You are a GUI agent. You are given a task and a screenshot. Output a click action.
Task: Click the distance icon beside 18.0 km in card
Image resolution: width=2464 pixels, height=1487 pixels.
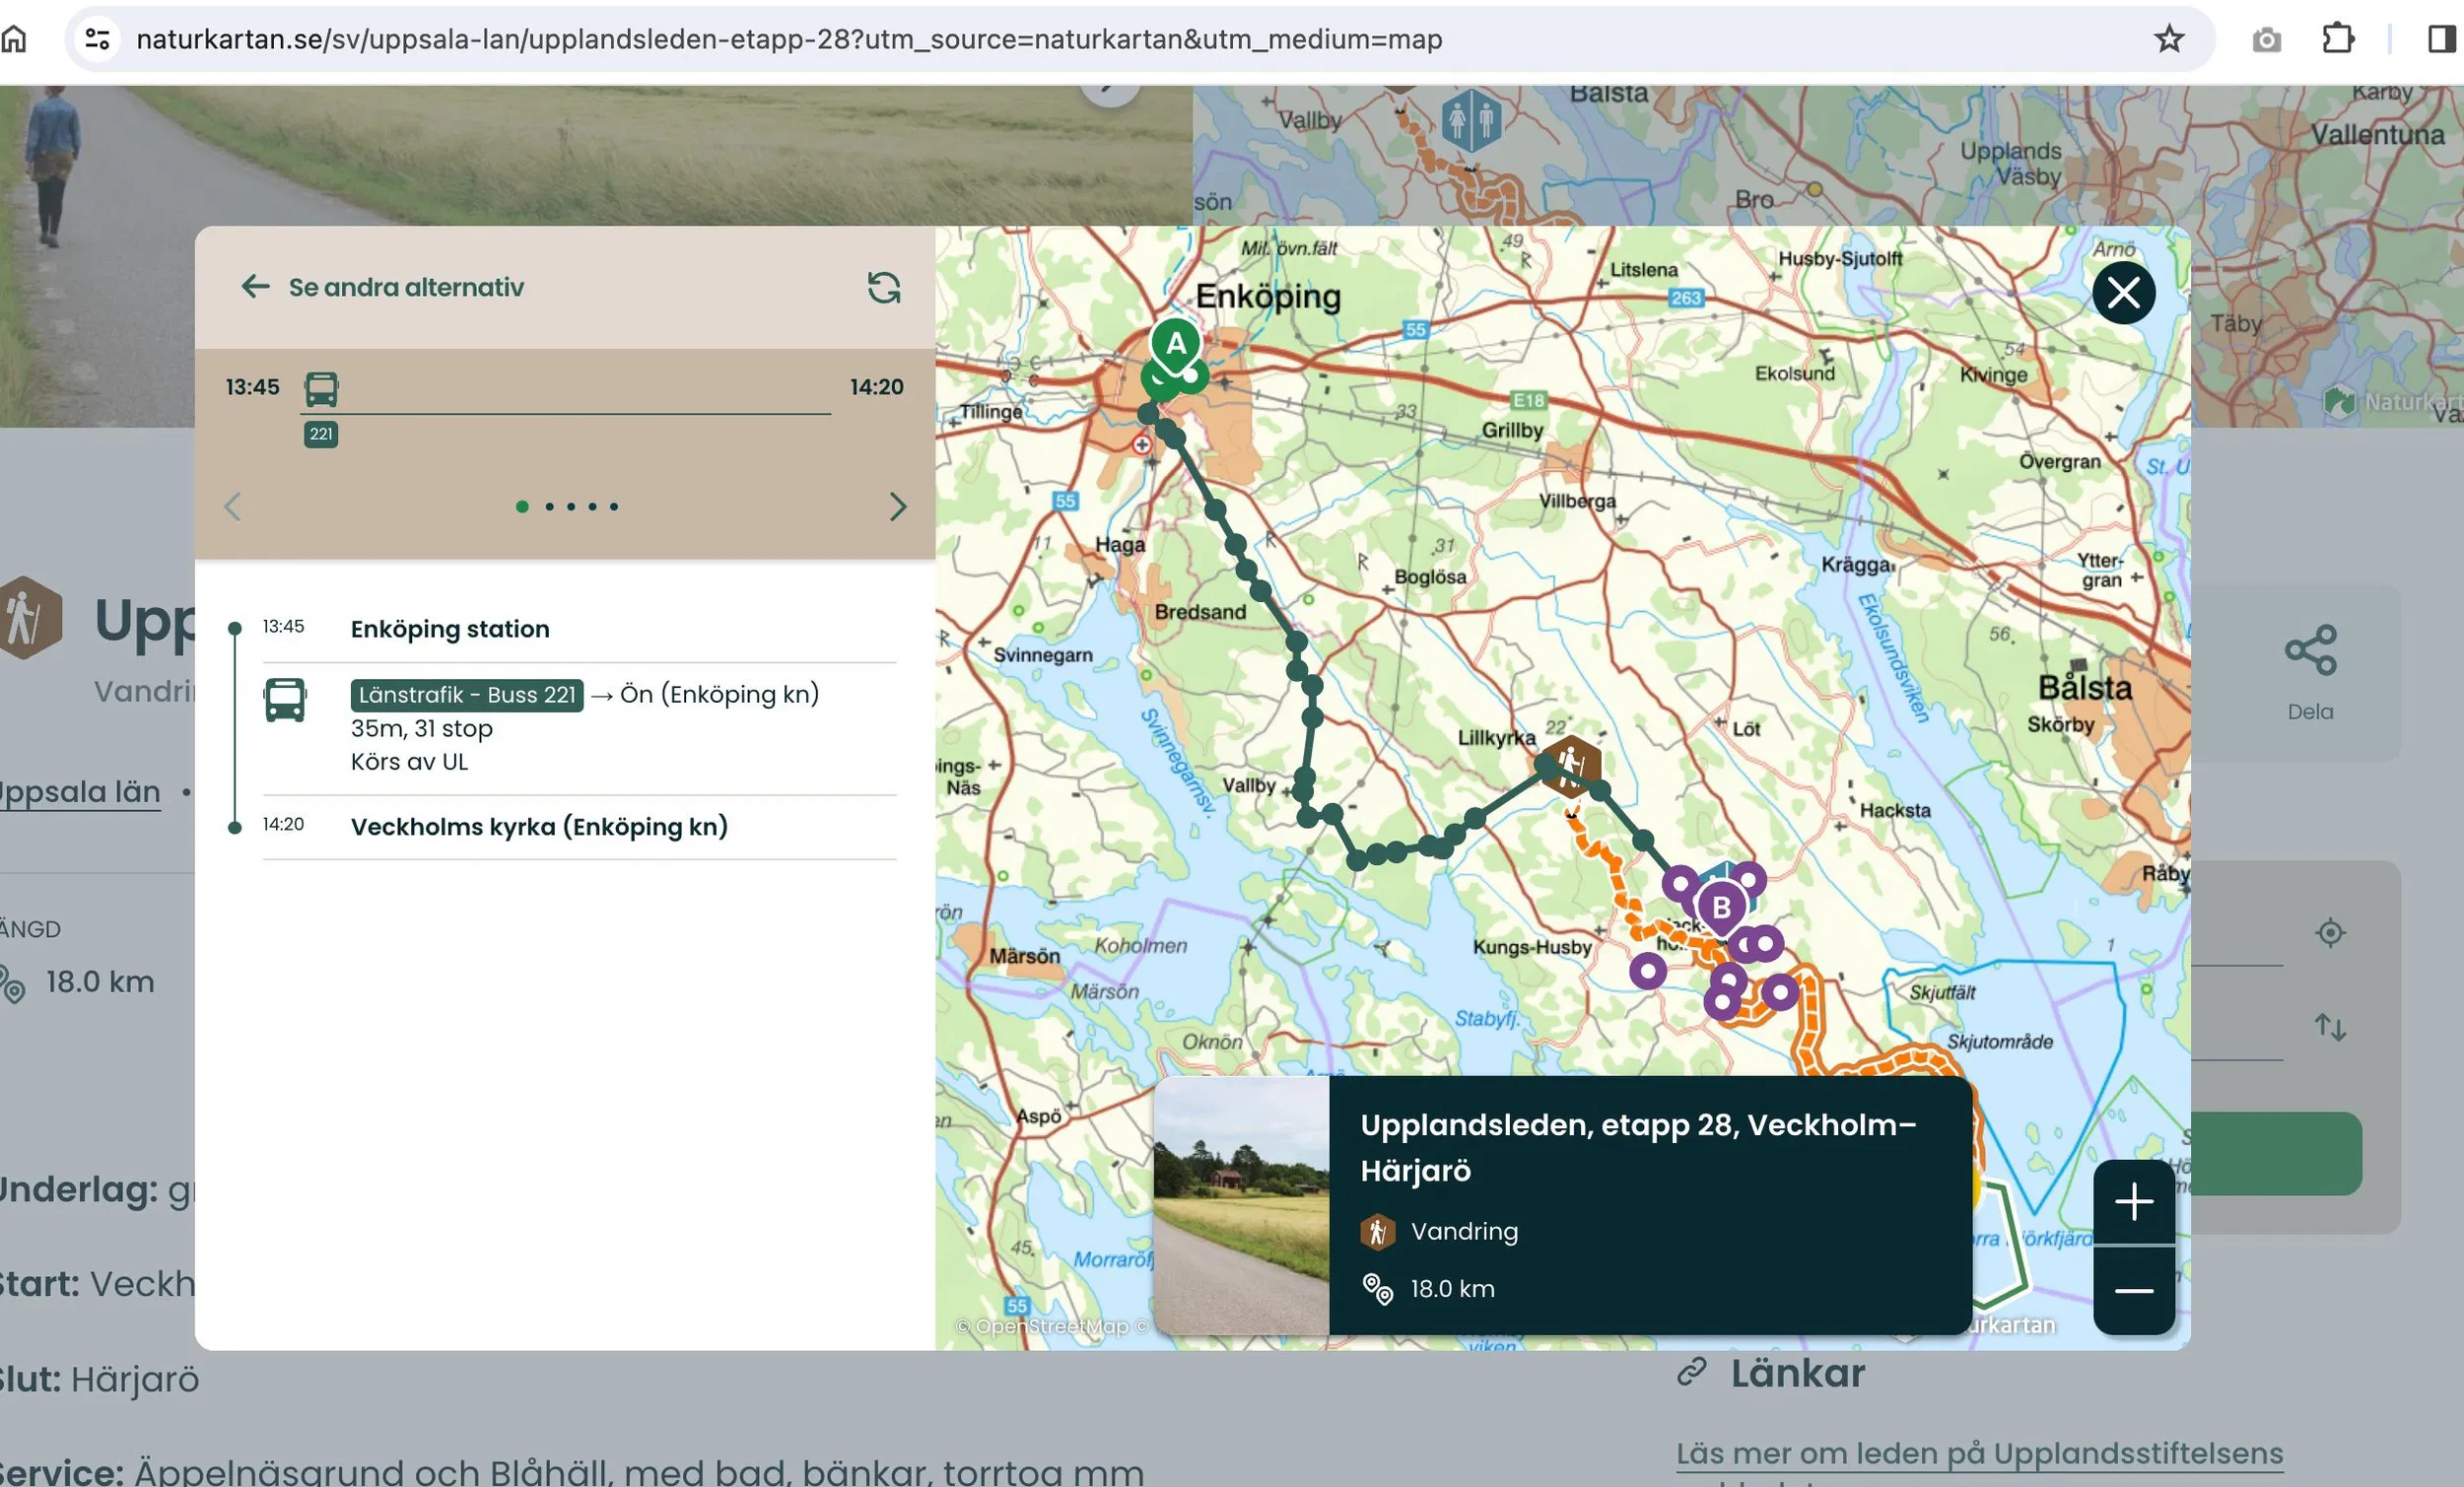click(x=1377, y=1289)
